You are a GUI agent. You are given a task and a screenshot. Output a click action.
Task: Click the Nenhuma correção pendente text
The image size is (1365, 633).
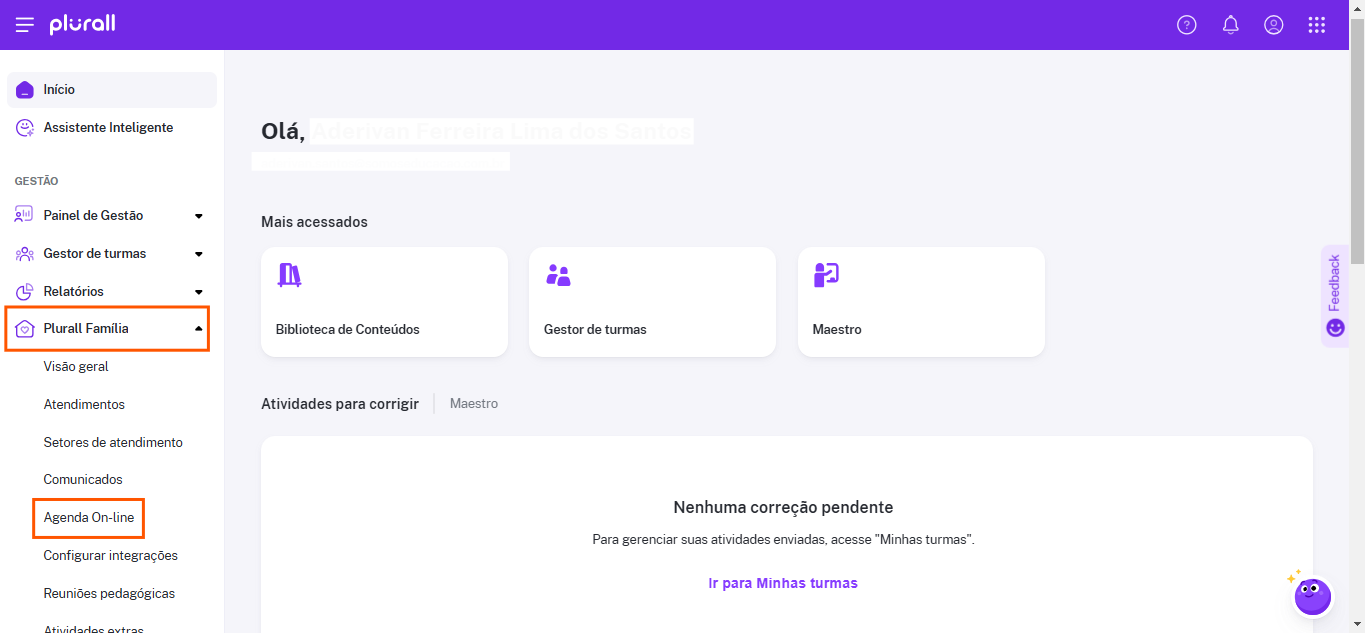[783, 508]
